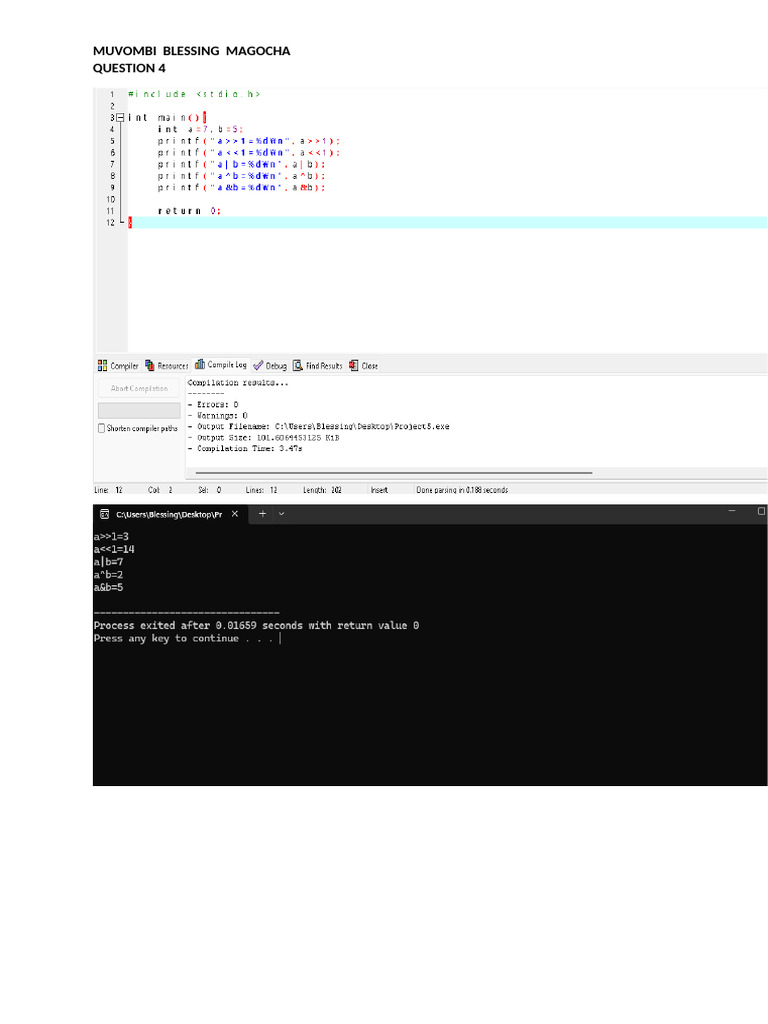
Task: Click the 'Length: 202' status entry
Action: click(x=322, y=490)
